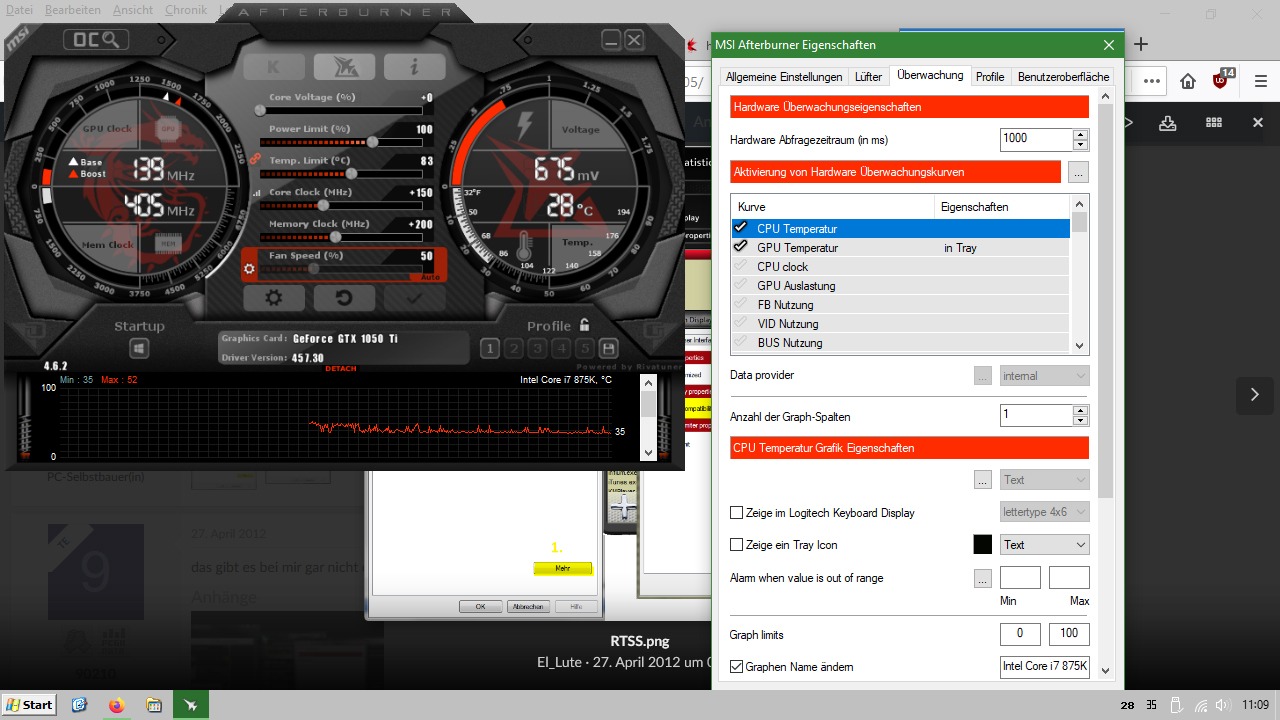The image size is (1280, 720).
Task: Enable the GPU Auslastung curve checkmark
Action: [x=740, y=285]
